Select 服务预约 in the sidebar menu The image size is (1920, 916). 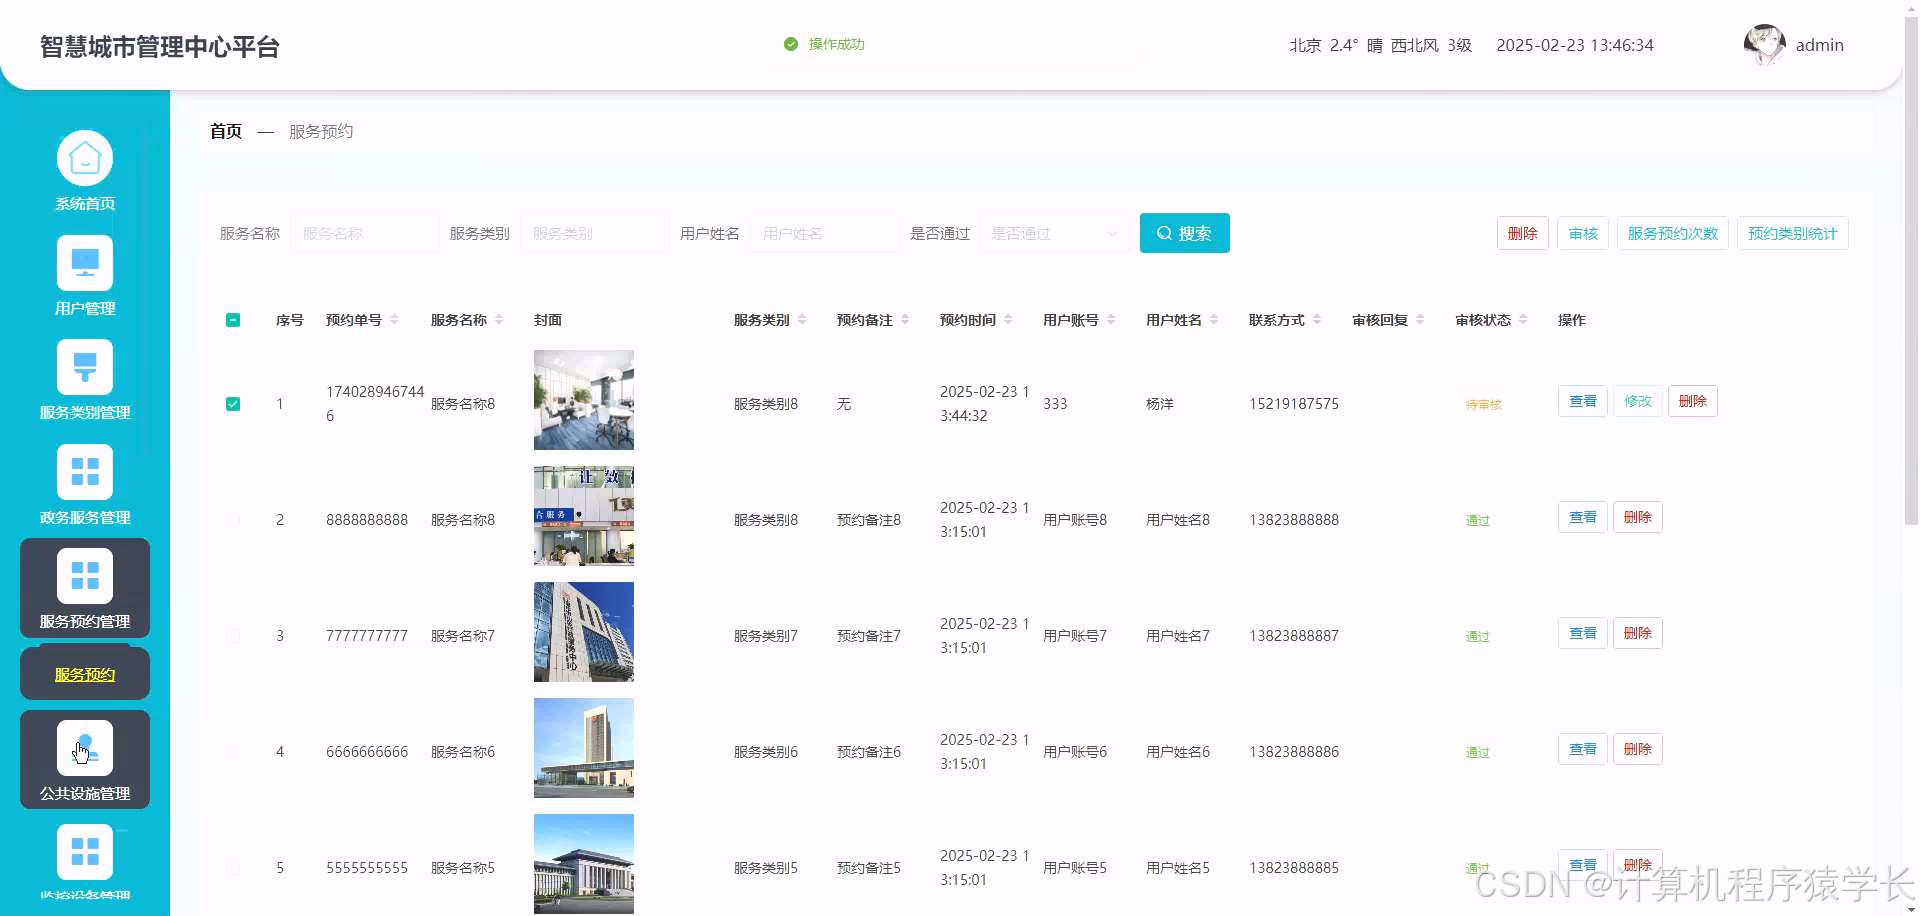click(x=84, y=673)
